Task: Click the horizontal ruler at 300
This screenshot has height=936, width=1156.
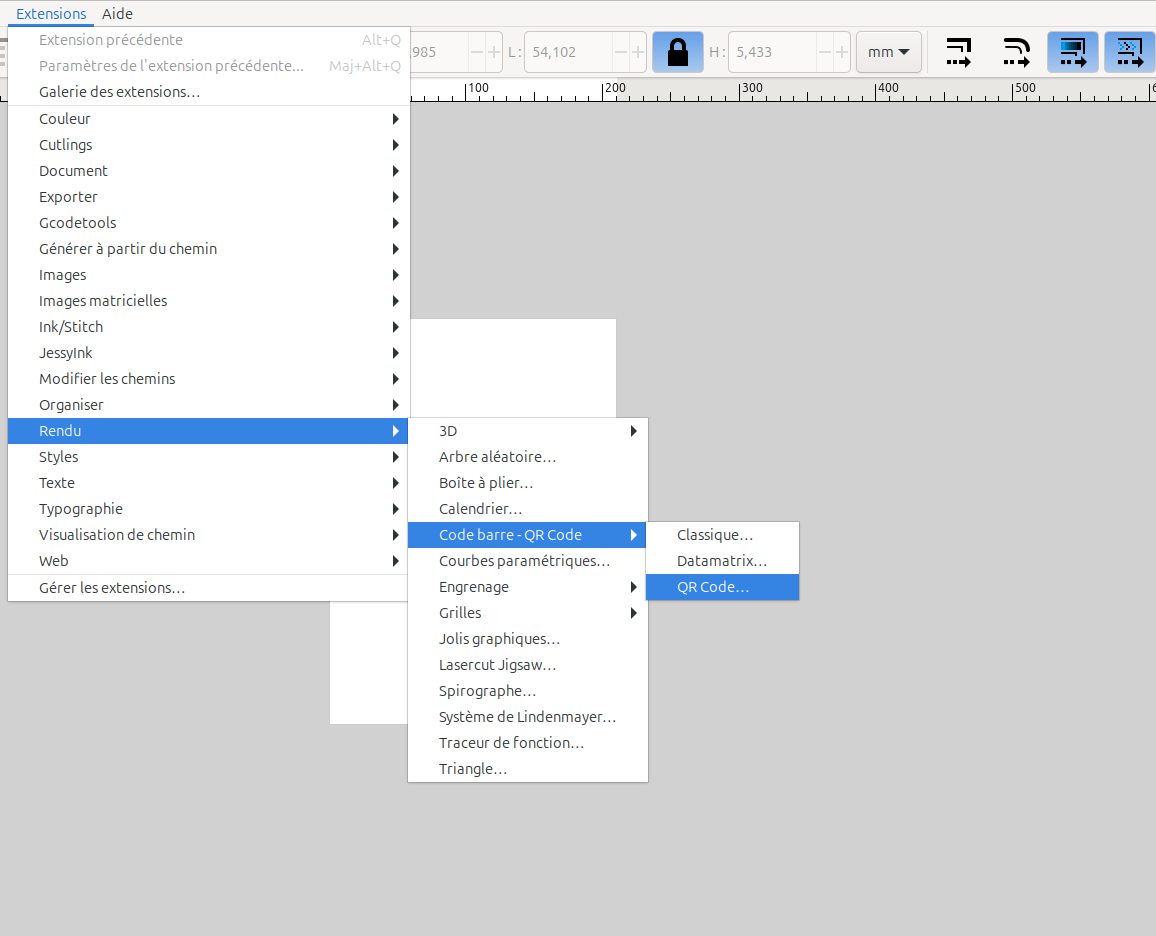Action: click(x=741, y=90)
